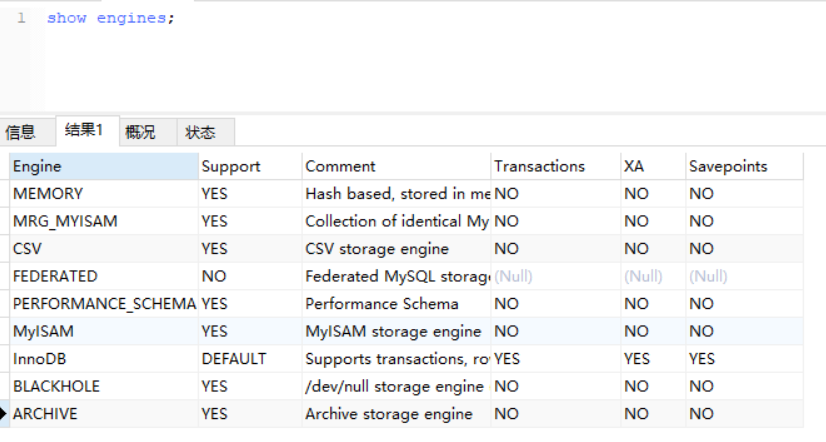Select the MyISAM engine cell
826x442 pixels.
coord(103,331)
